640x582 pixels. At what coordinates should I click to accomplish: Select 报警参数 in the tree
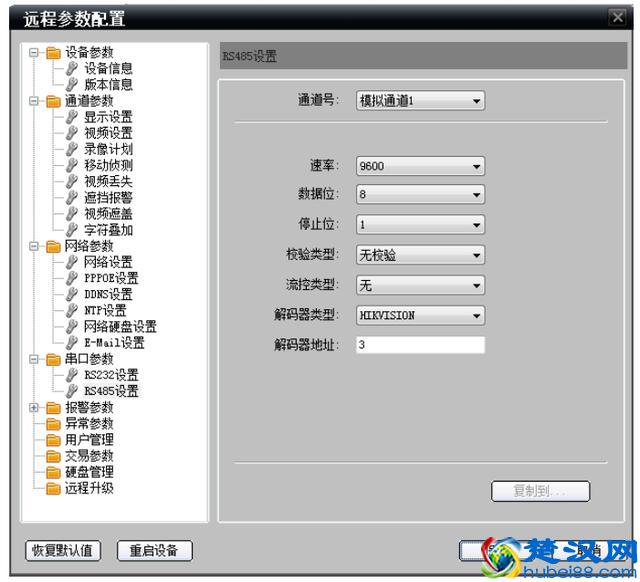pos(89,408)
